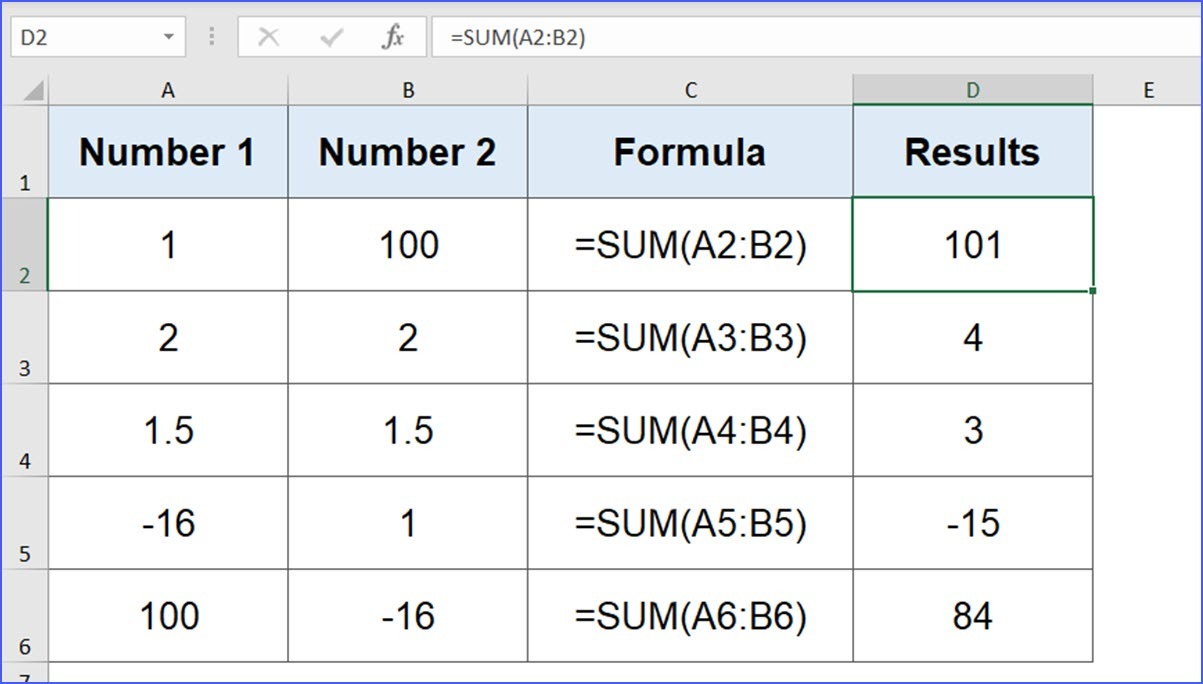Select row header 4
1203x684 pixels.
[28, 429]
